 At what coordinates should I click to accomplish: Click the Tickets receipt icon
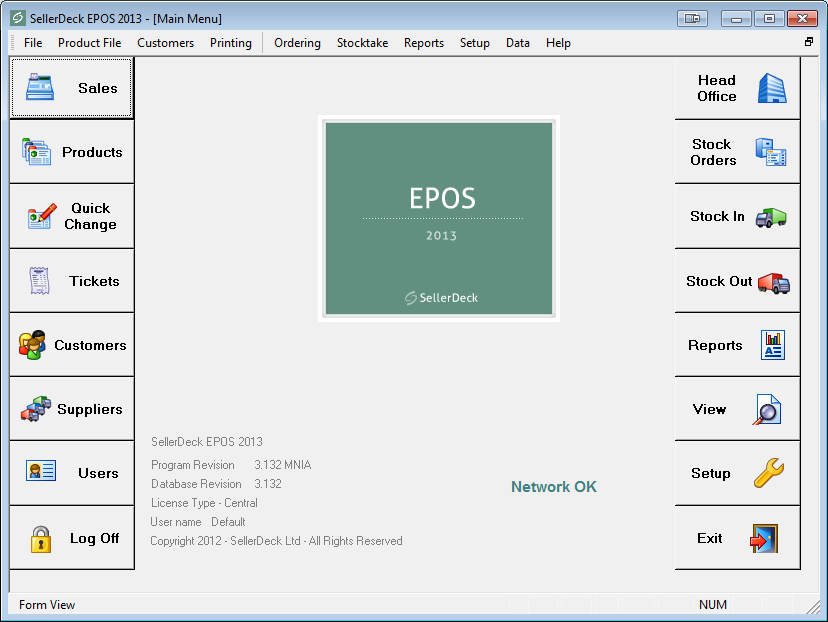(40, 281)
